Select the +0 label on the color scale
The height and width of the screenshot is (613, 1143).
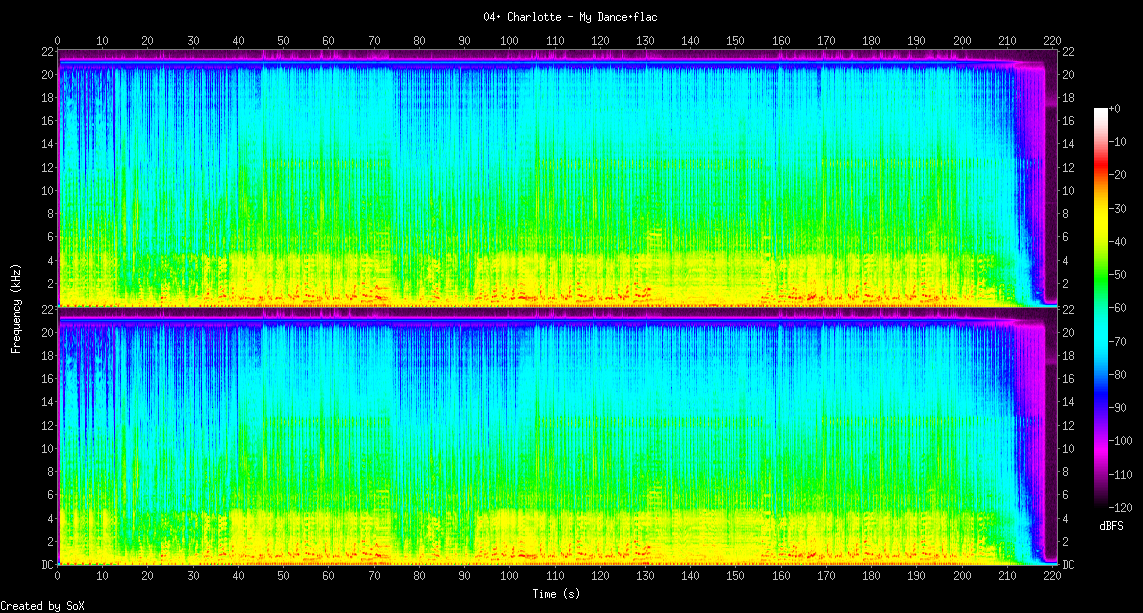pyautogui.click(x=1115, y=108)
